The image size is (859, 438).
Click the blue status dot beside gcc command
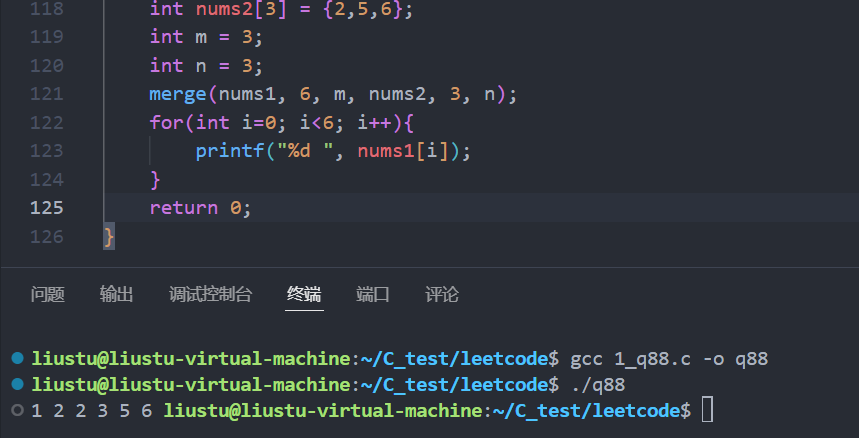[17, 358]
